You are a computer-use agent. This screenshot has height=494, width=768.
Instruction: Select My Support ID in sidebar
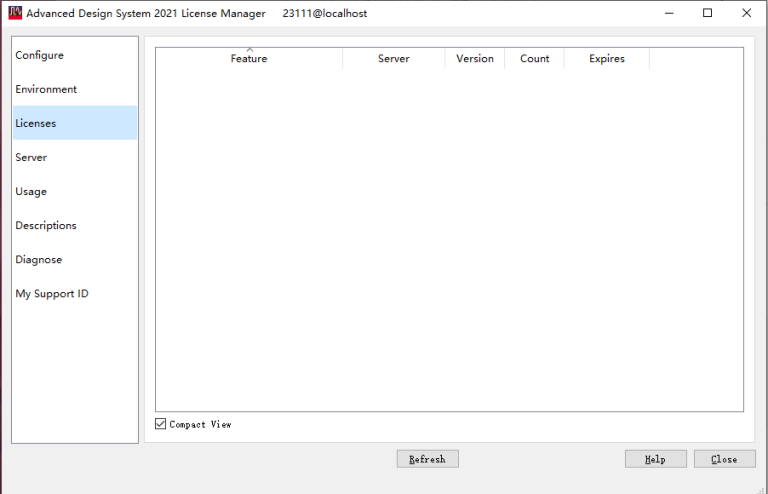coord(52,293)
